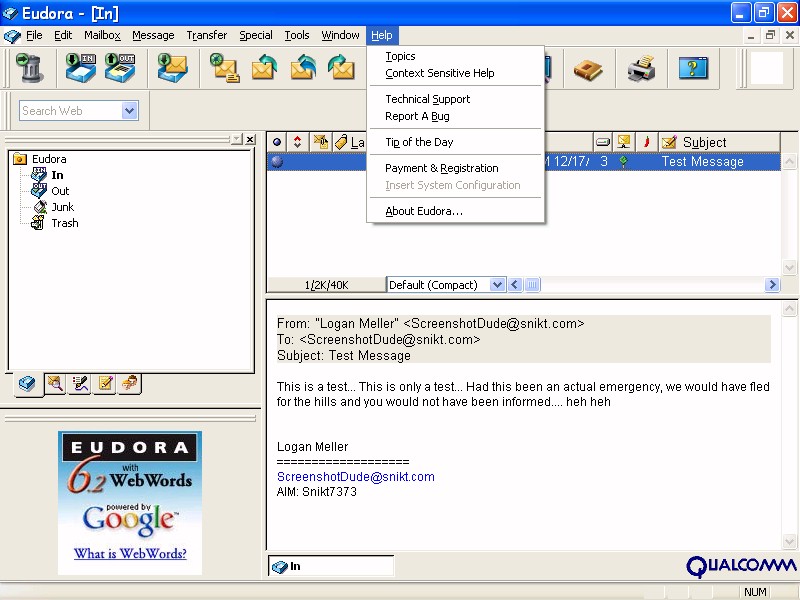Click the Check Mail envelope-tray toolbar icon
The width and height of the screenshot is (800, 600).
click(172, 68)
